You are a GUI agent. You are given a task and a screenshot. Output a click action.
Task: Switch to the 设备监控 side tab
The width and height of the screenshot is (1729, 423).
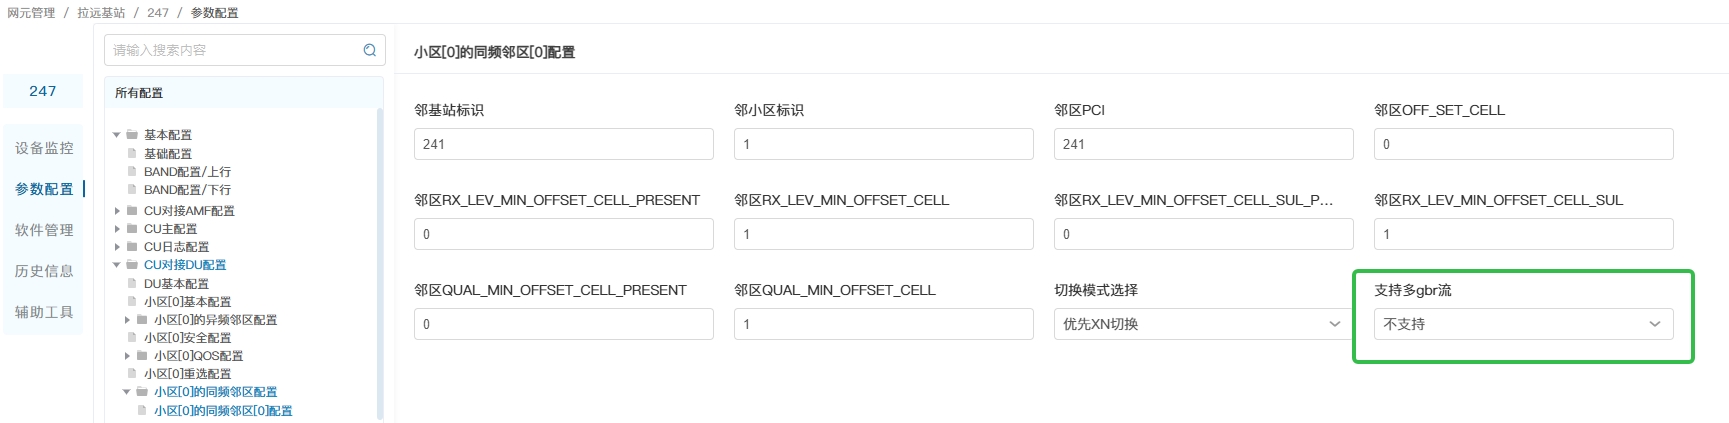(44, 148)
